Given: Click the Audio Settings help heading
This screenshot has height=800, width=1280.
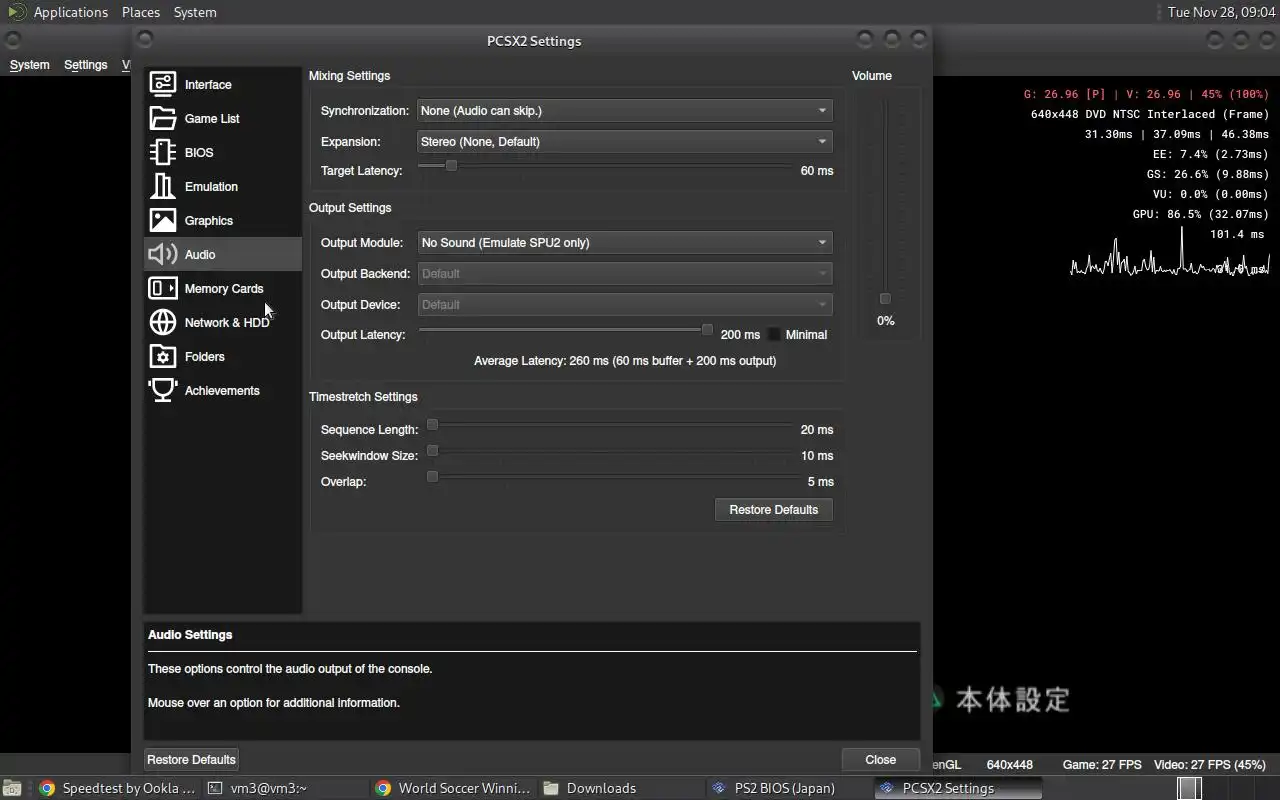Looking at the screenshot, I should (190, 634).
